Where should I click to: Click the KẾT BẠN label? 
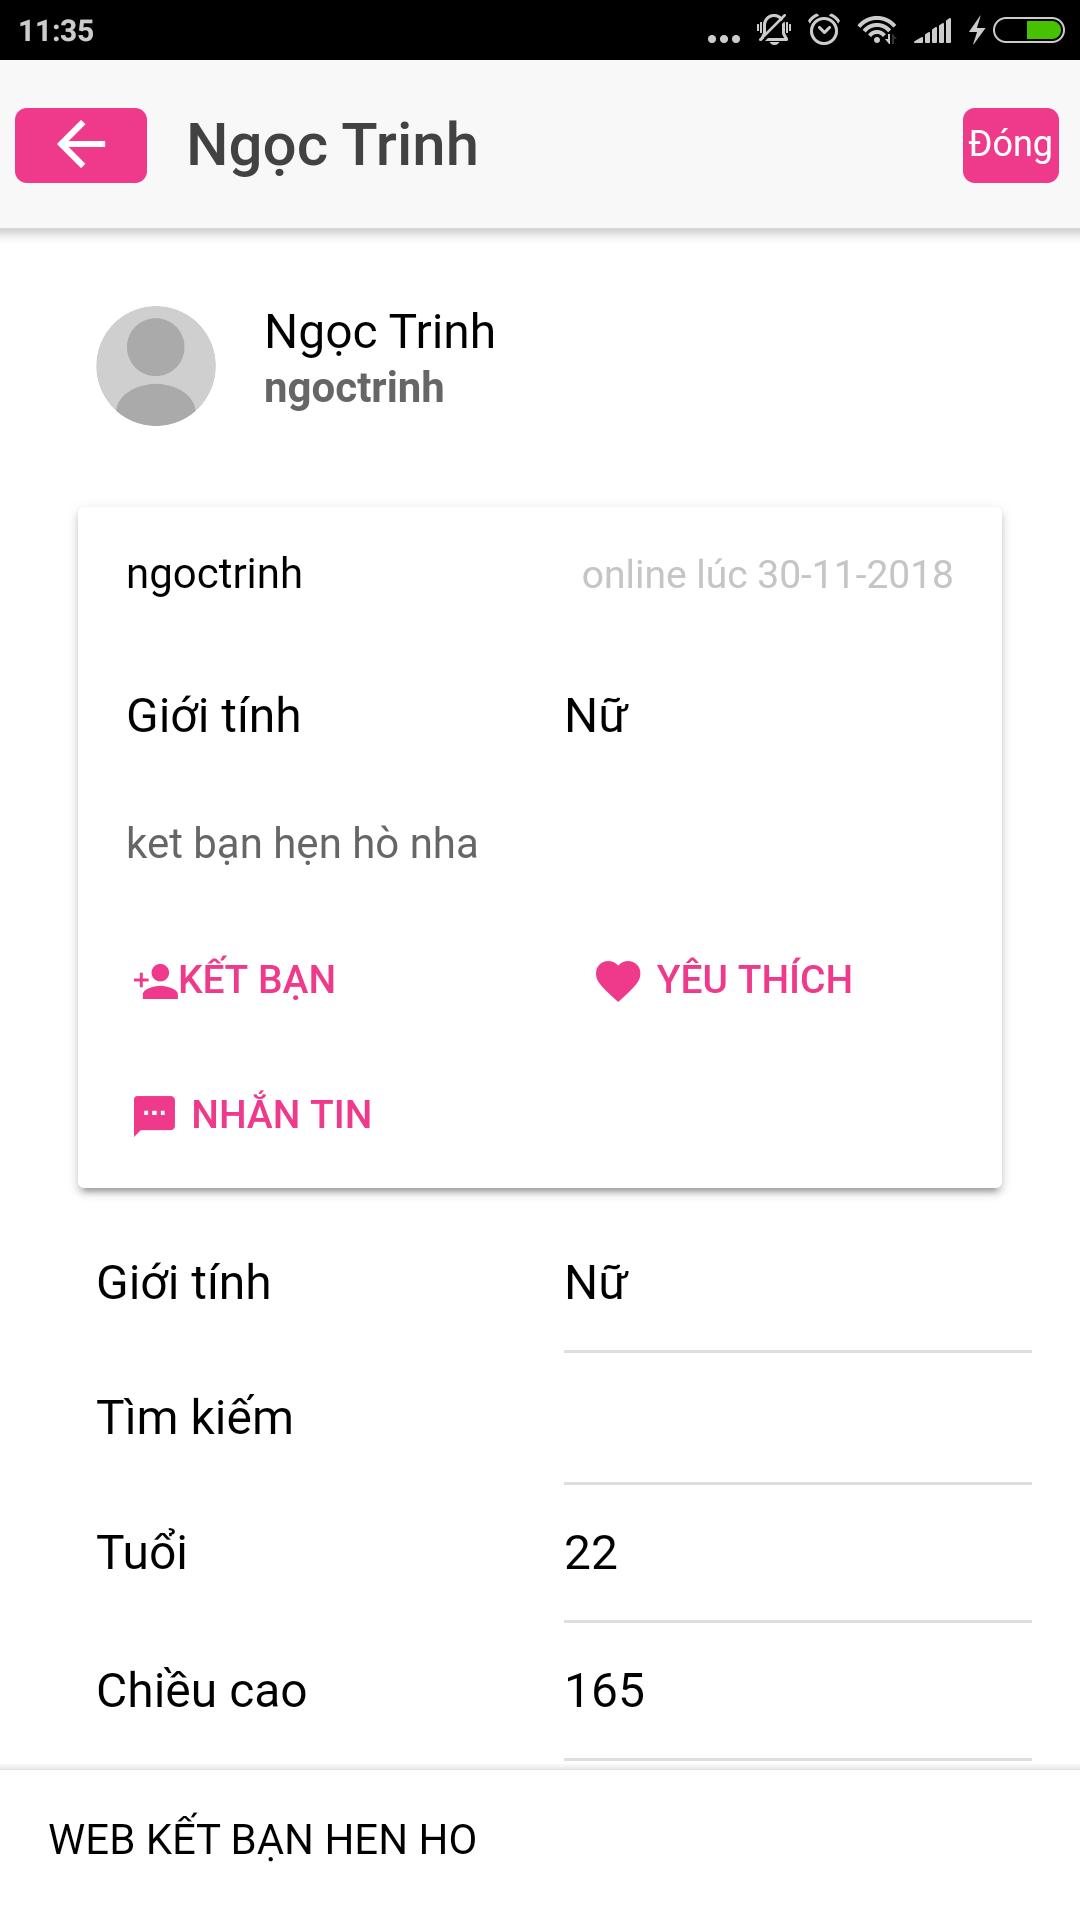[x=257, y=980]
